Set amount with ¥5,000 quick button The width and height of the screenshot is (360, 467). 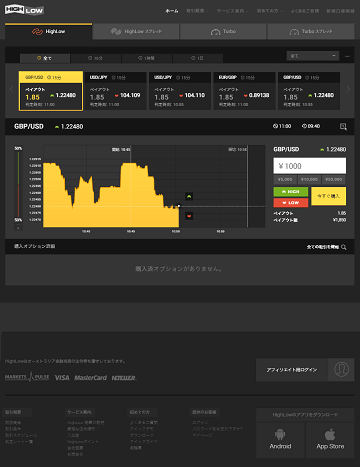[x=285, y=180]
